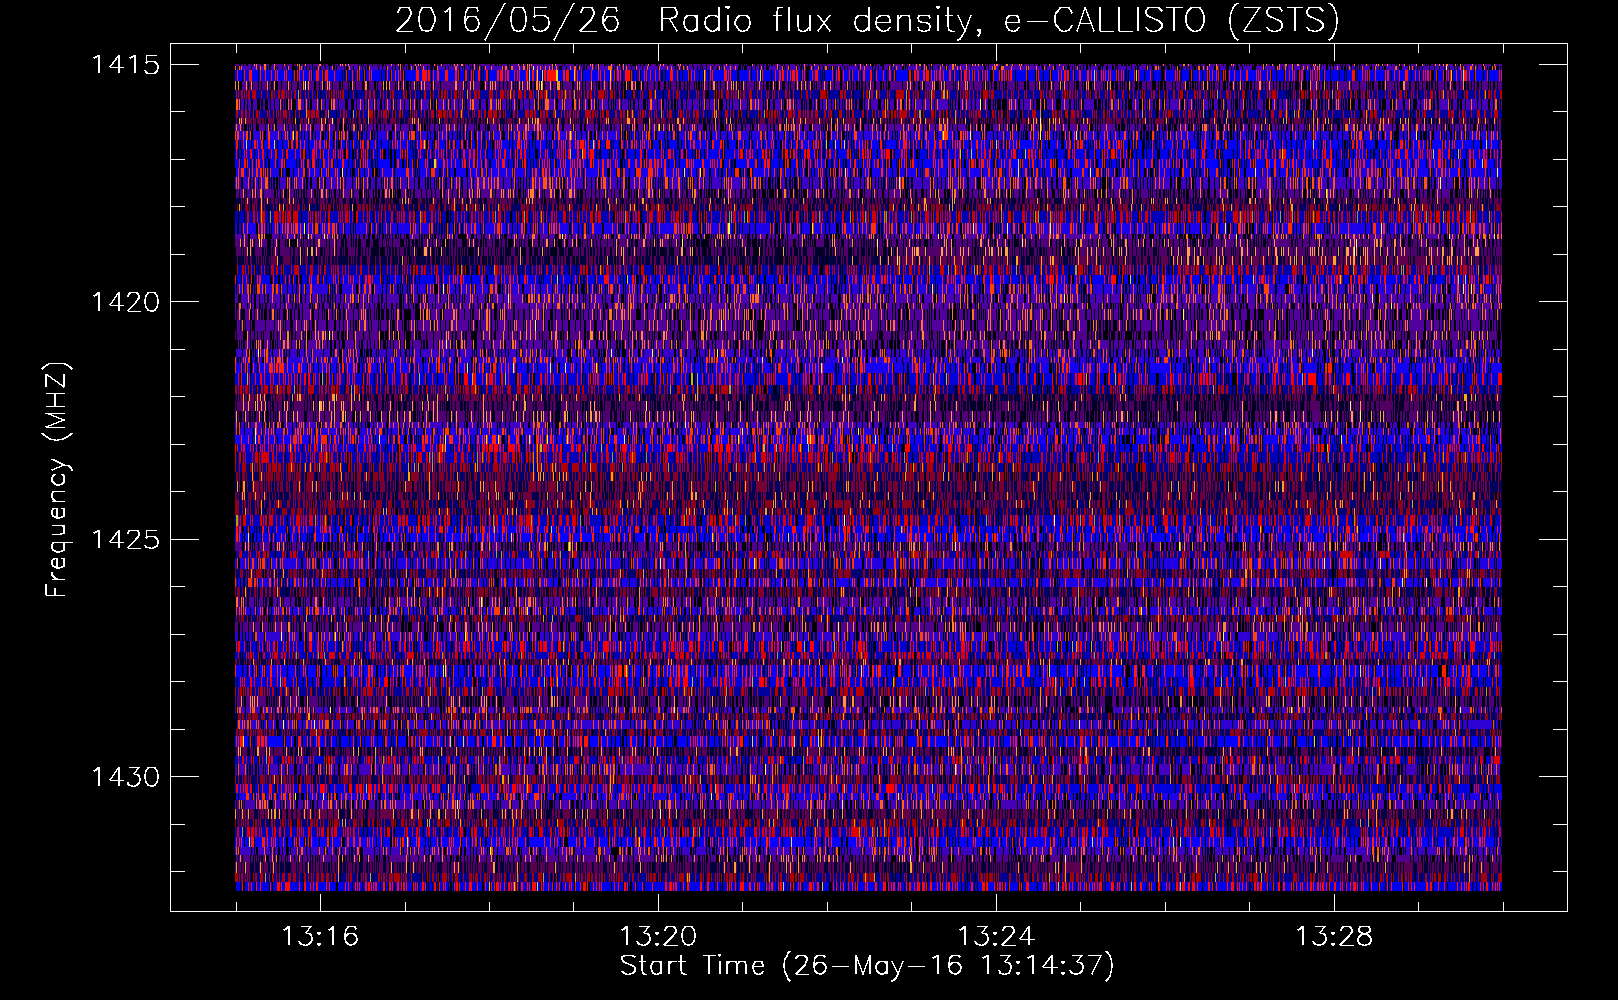This screenshot has width=1618, height=1000.
Task: Click the 13:16 time axis label
Action: [320, 937]
